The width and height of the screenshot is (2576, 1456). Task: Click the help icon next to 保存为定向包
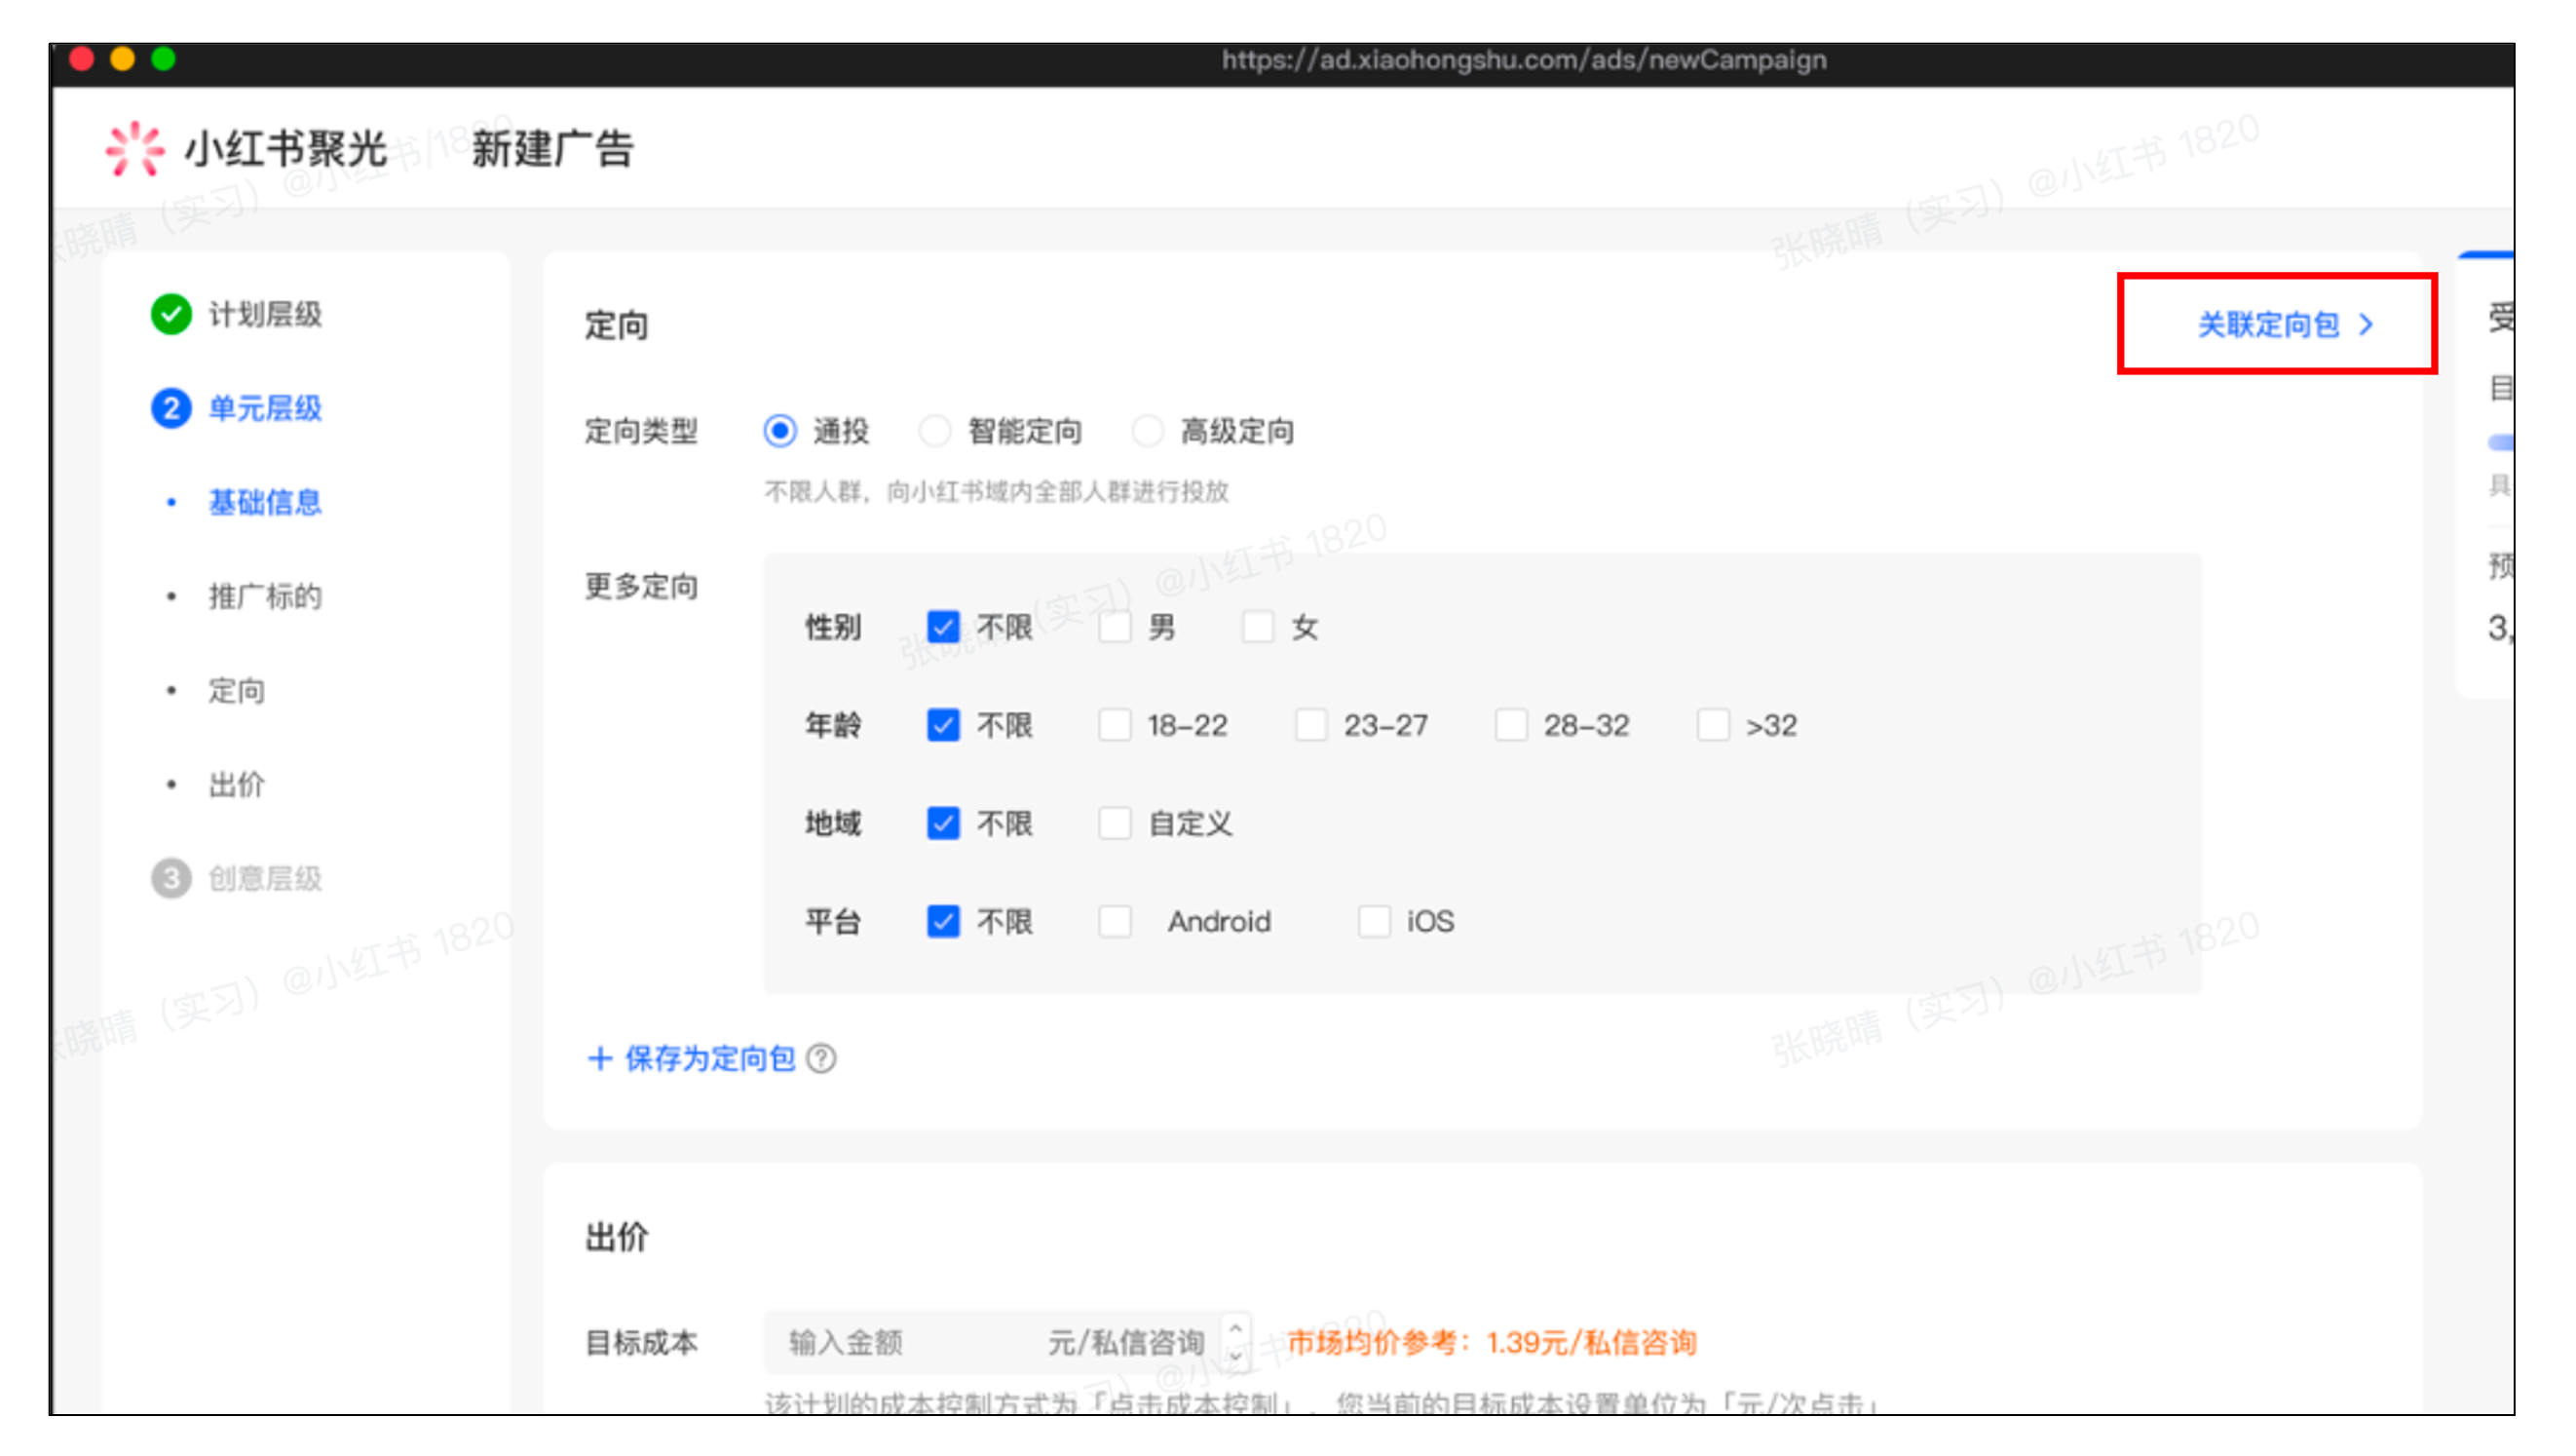[821, 1058]
